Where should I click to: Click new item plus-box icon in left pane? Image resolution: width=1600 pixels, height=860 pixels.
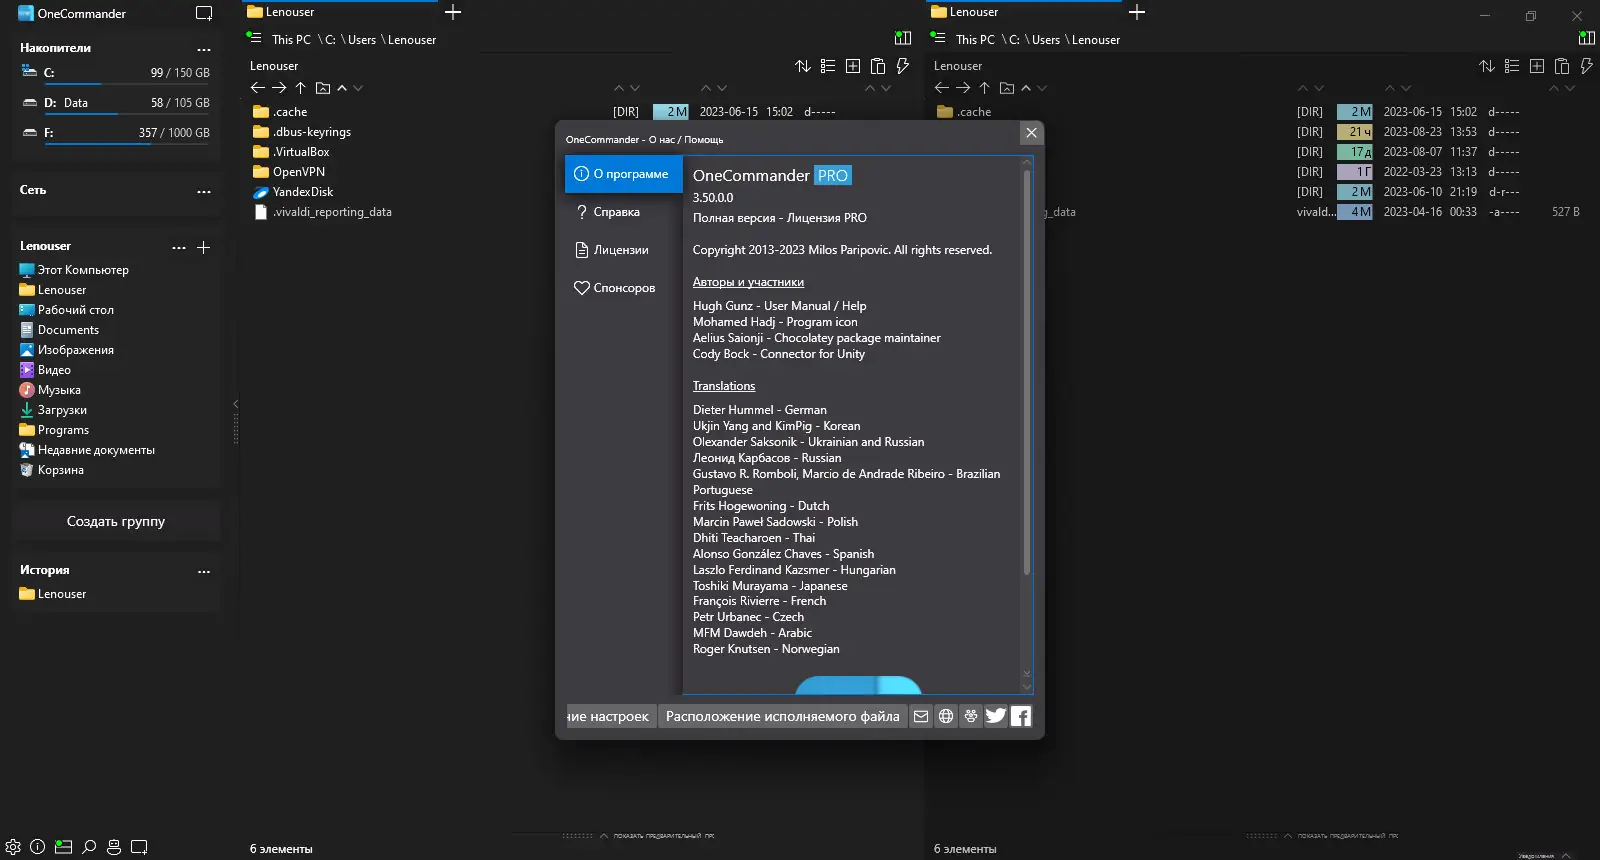coord(853,66)
